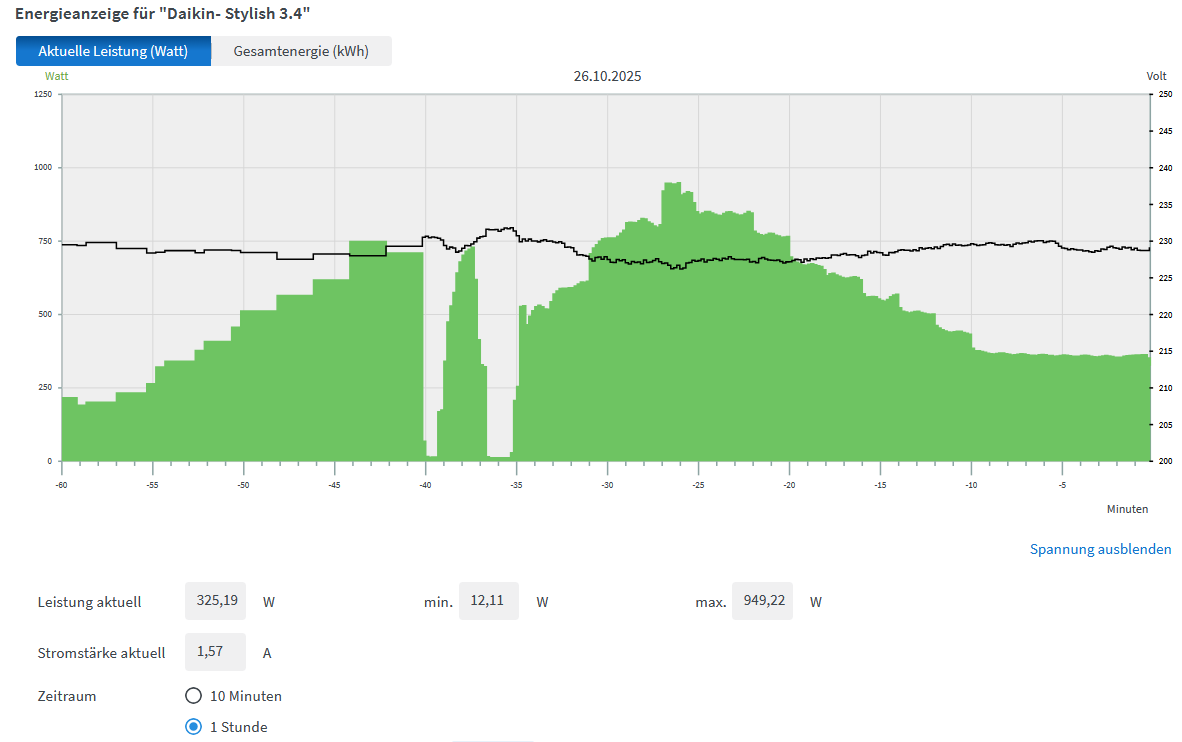The width and height of the screenshot is (1182, 742).
Task: Click the Energieanzeige für Daikin heading
Action: [155, 16]
